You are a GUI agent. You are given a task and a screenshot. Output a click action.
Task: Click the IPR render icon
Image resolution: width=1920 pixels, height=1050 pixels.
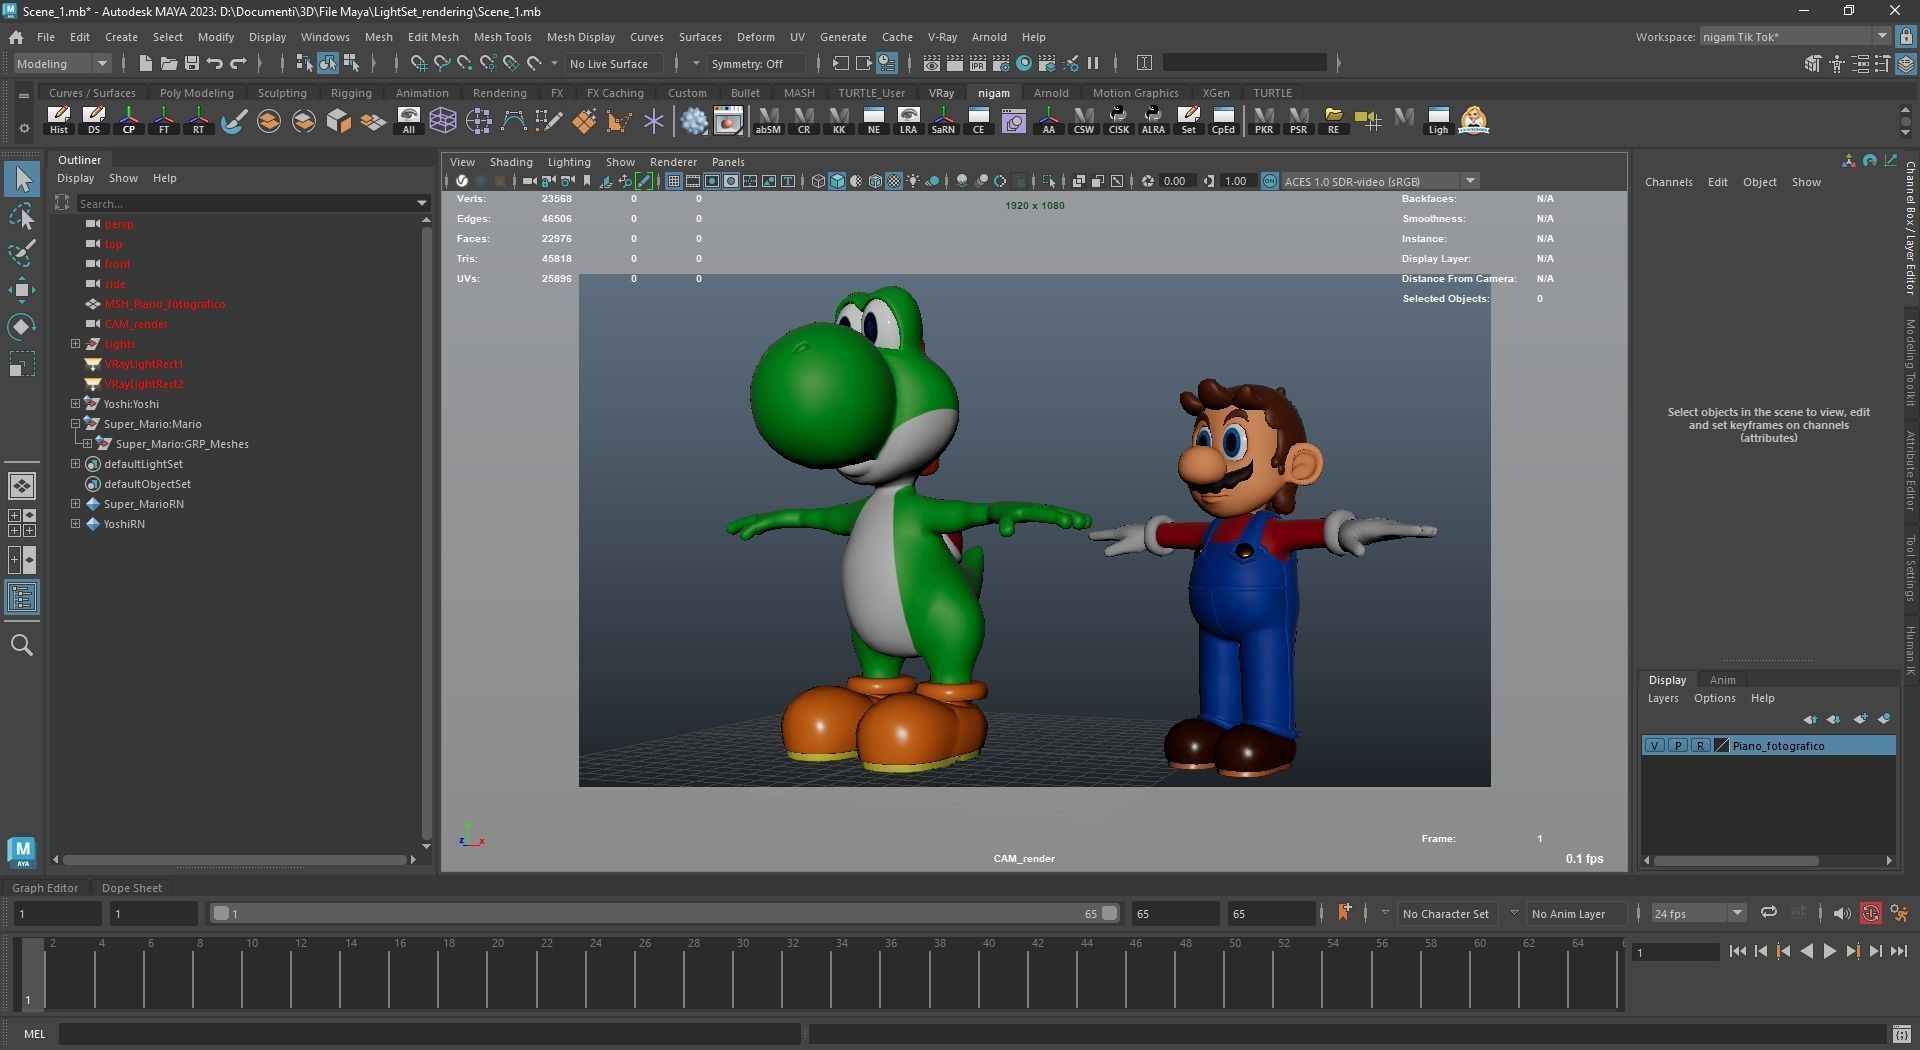coord(978,63)
